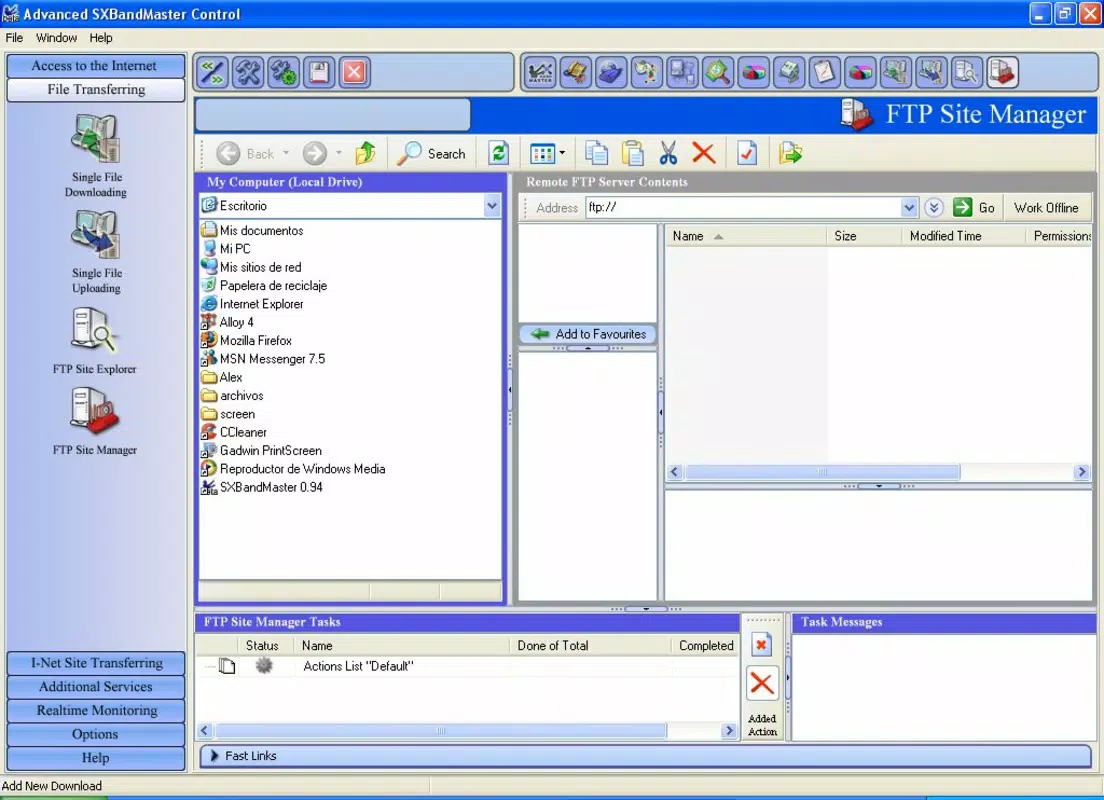Launch FTP Site Explorer from the sidebar
This screenshot has width=1104, height=800.
pyautogui.click(x=94, y=340)
